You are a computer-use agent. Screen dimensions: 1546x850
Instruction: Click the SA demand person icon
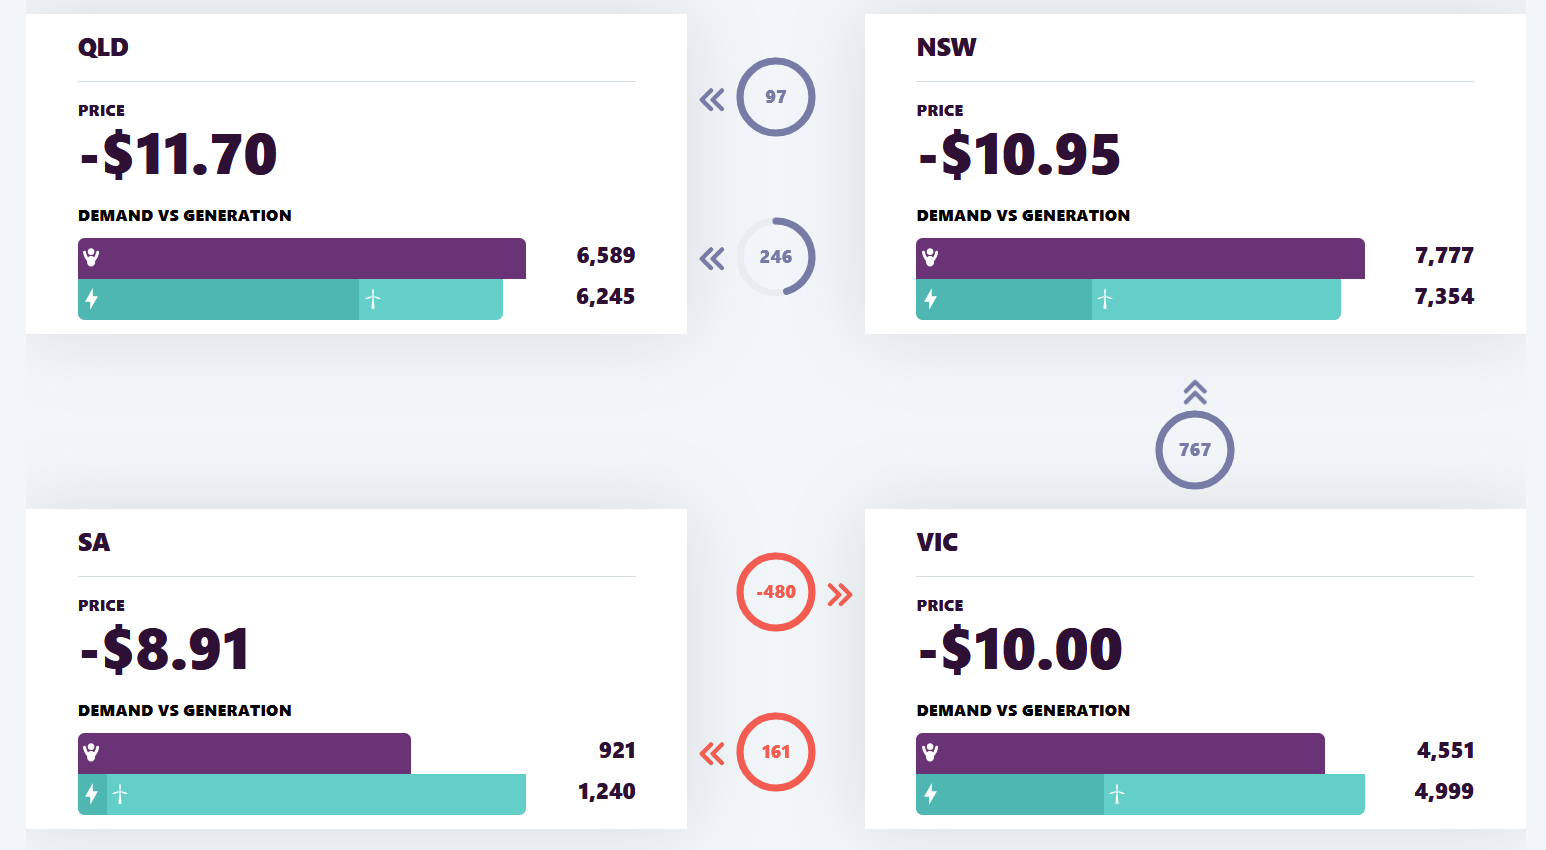point(92,752)
